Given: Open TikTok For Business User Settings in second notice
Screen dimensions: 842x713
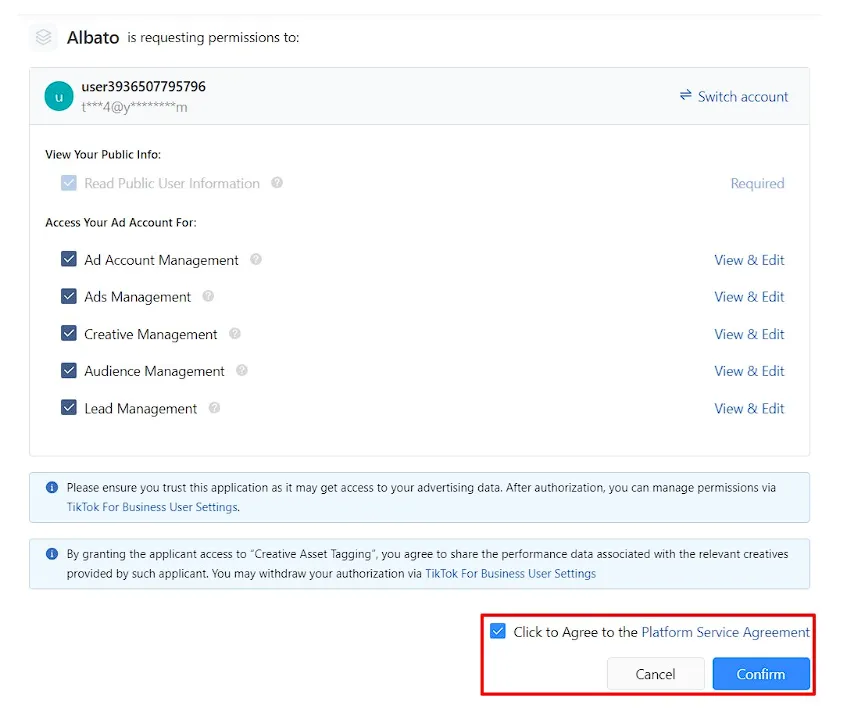Looking at the screenshot, I should click(510, 574).
